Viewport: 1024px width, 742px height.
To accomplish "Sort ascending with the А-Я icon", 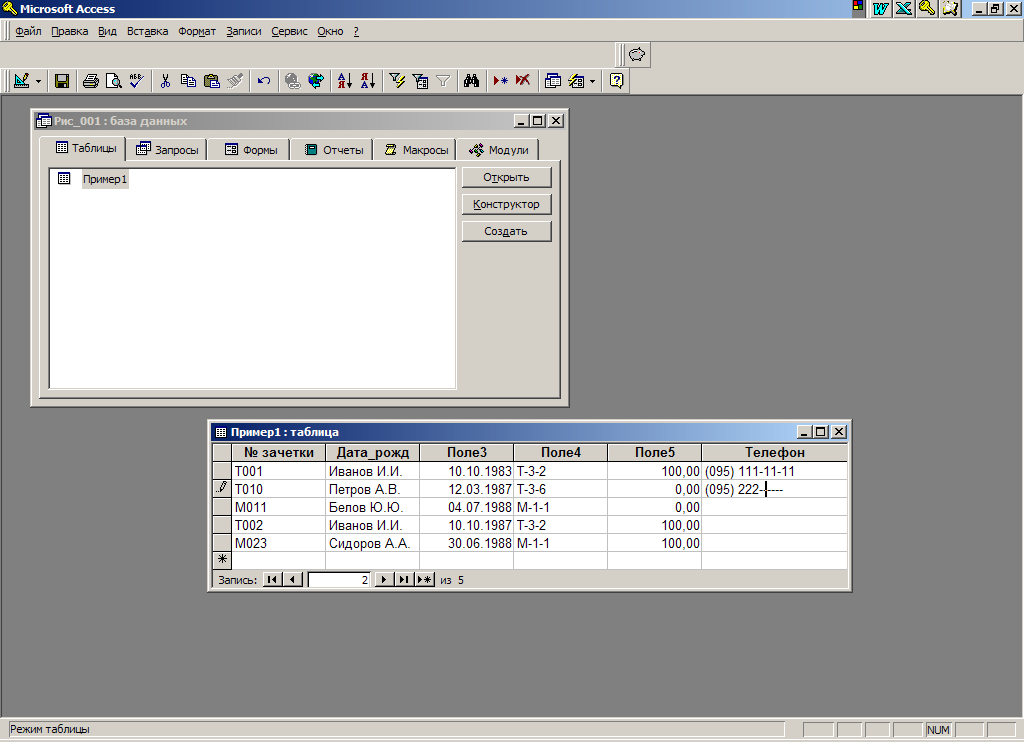I will click(x=345, y=81).
